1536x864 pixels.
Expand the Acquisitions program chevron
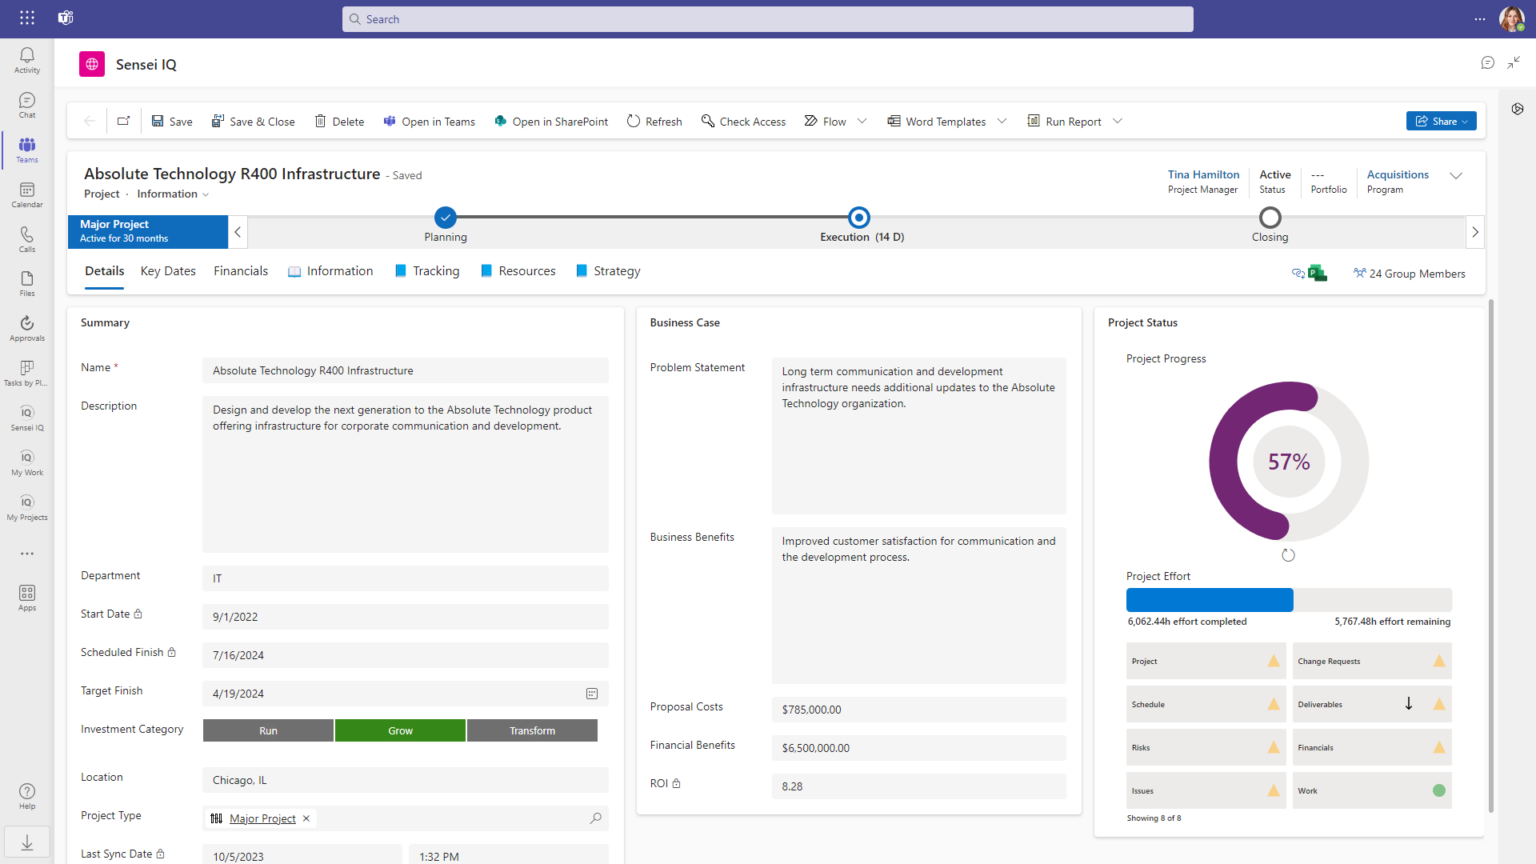click(1456, 174)
